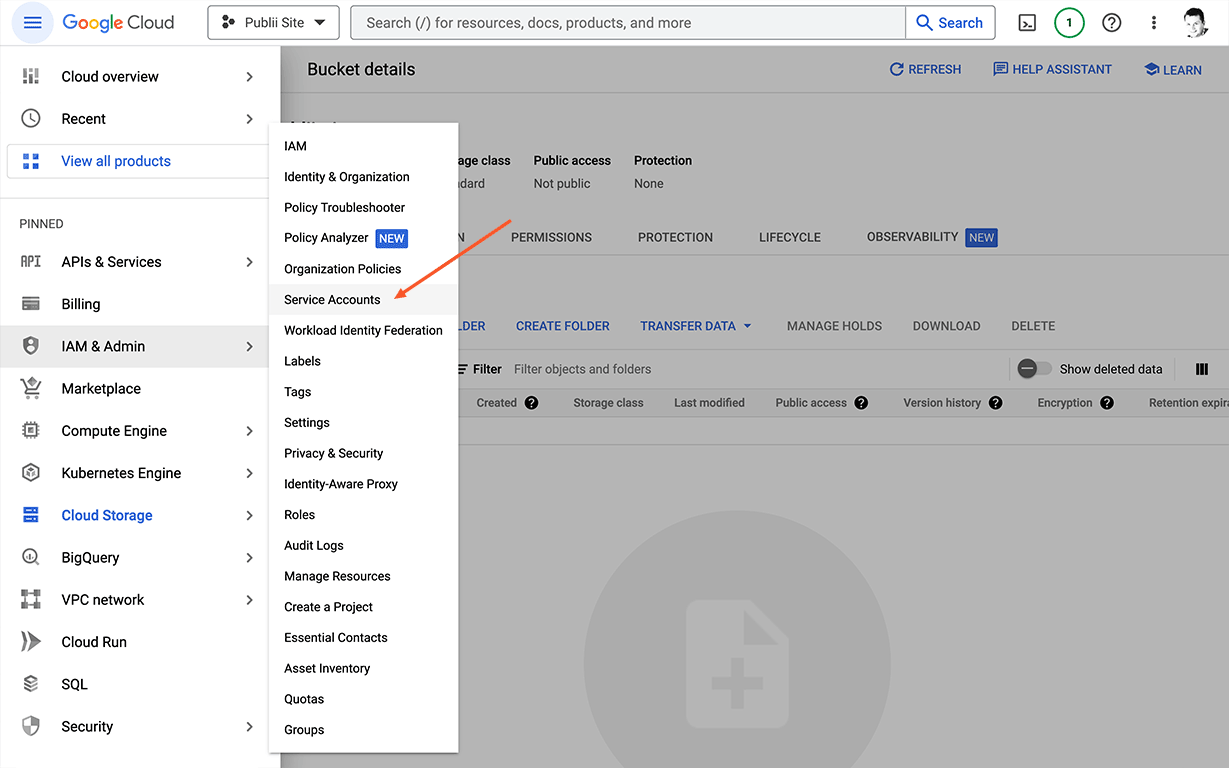Screen dimensions: 1229x768
Task: Choose Roles in IAM & Admin submenu
Action: tap(299, 515)
